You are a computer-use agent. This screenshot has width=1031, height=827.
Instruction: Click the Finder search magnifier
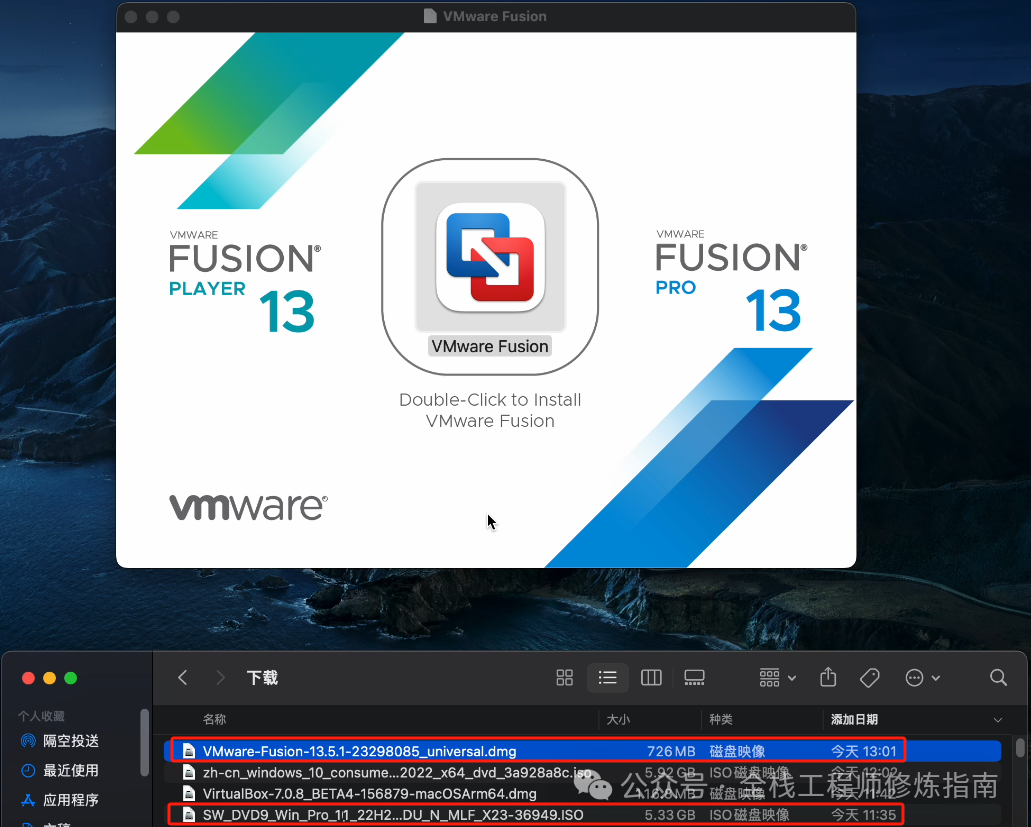coord(998,678)
